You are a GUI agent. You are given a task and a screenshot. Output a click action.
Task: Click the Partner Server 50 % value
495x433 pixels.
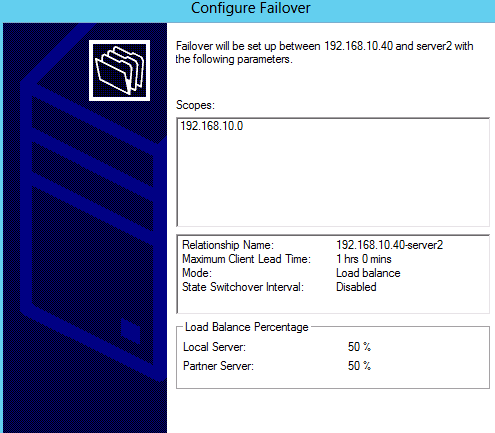(x=359, y=366)
